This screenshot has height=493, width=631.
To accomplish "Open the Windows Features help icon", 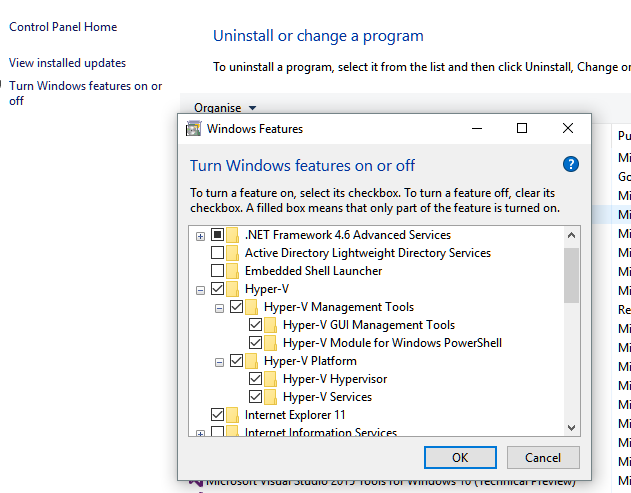I will click(x=571, y=164).
